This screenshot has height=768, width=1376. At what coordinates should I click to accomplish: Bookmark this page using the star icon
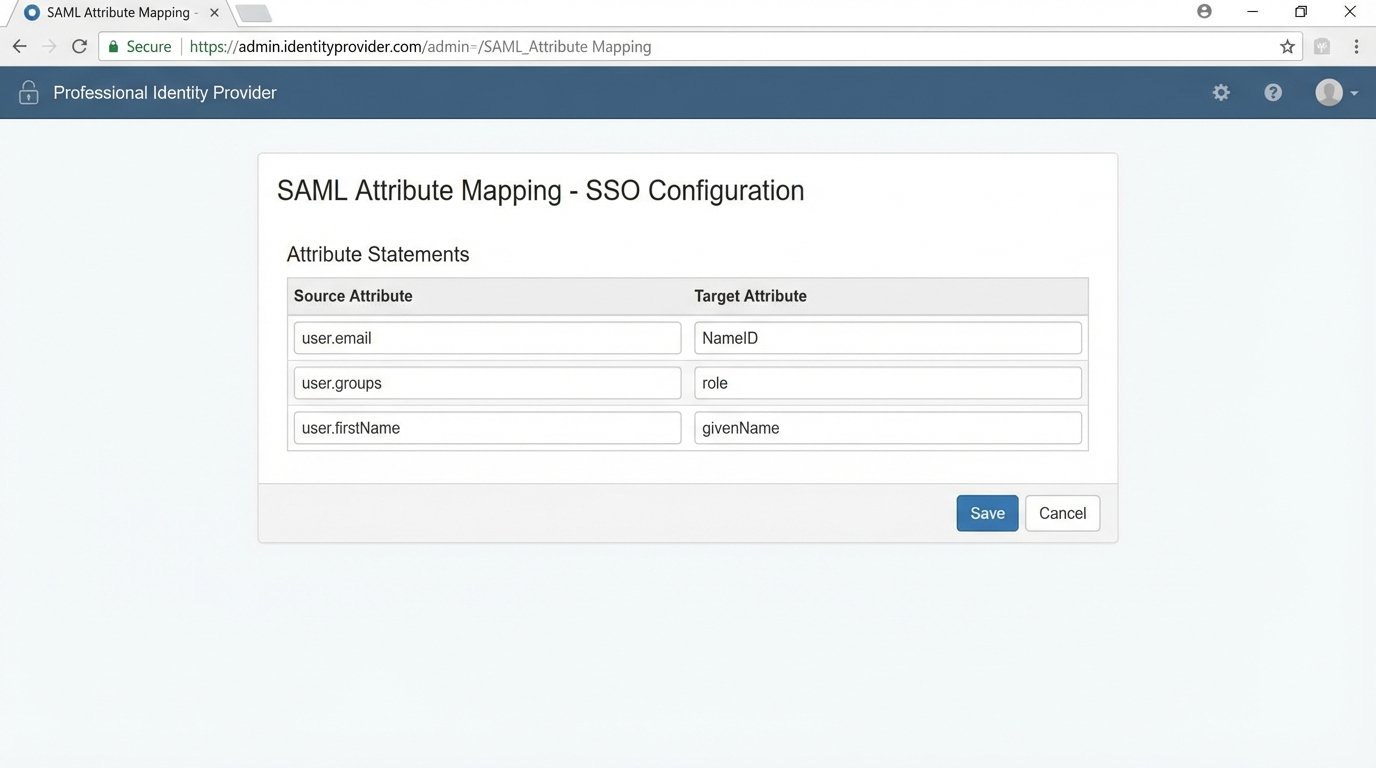(x=1287, y=46)
